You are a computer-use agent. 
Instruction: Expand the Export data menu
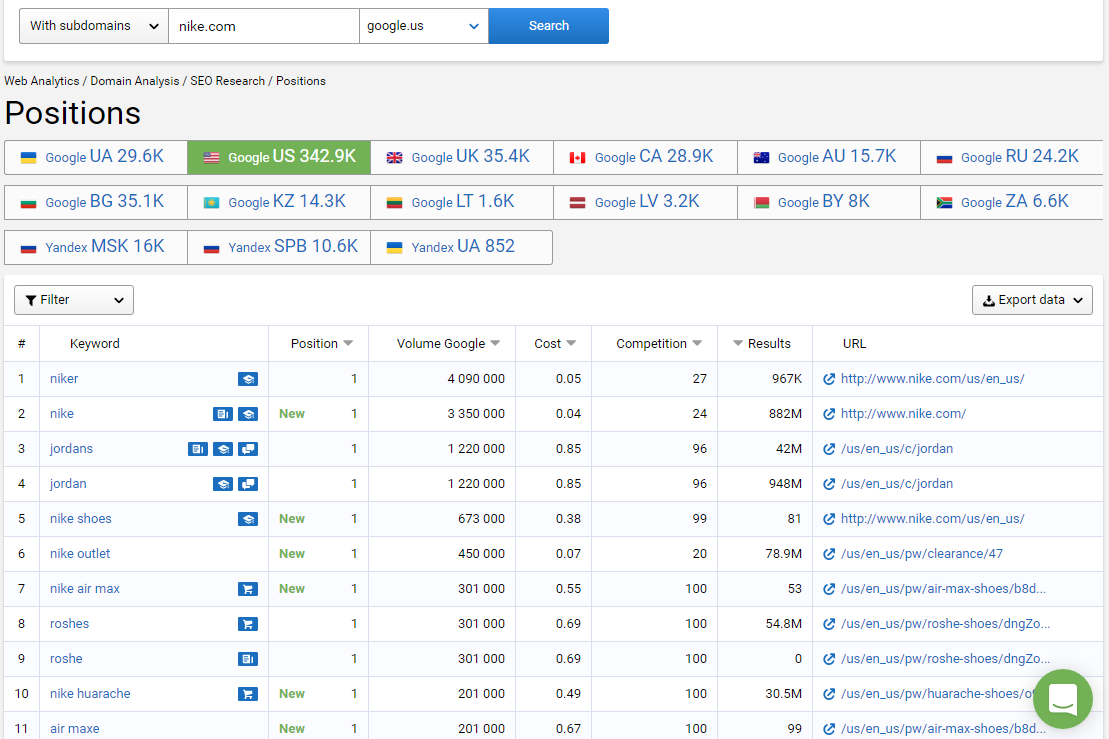pyautogui.click(x=1031, y=300)
